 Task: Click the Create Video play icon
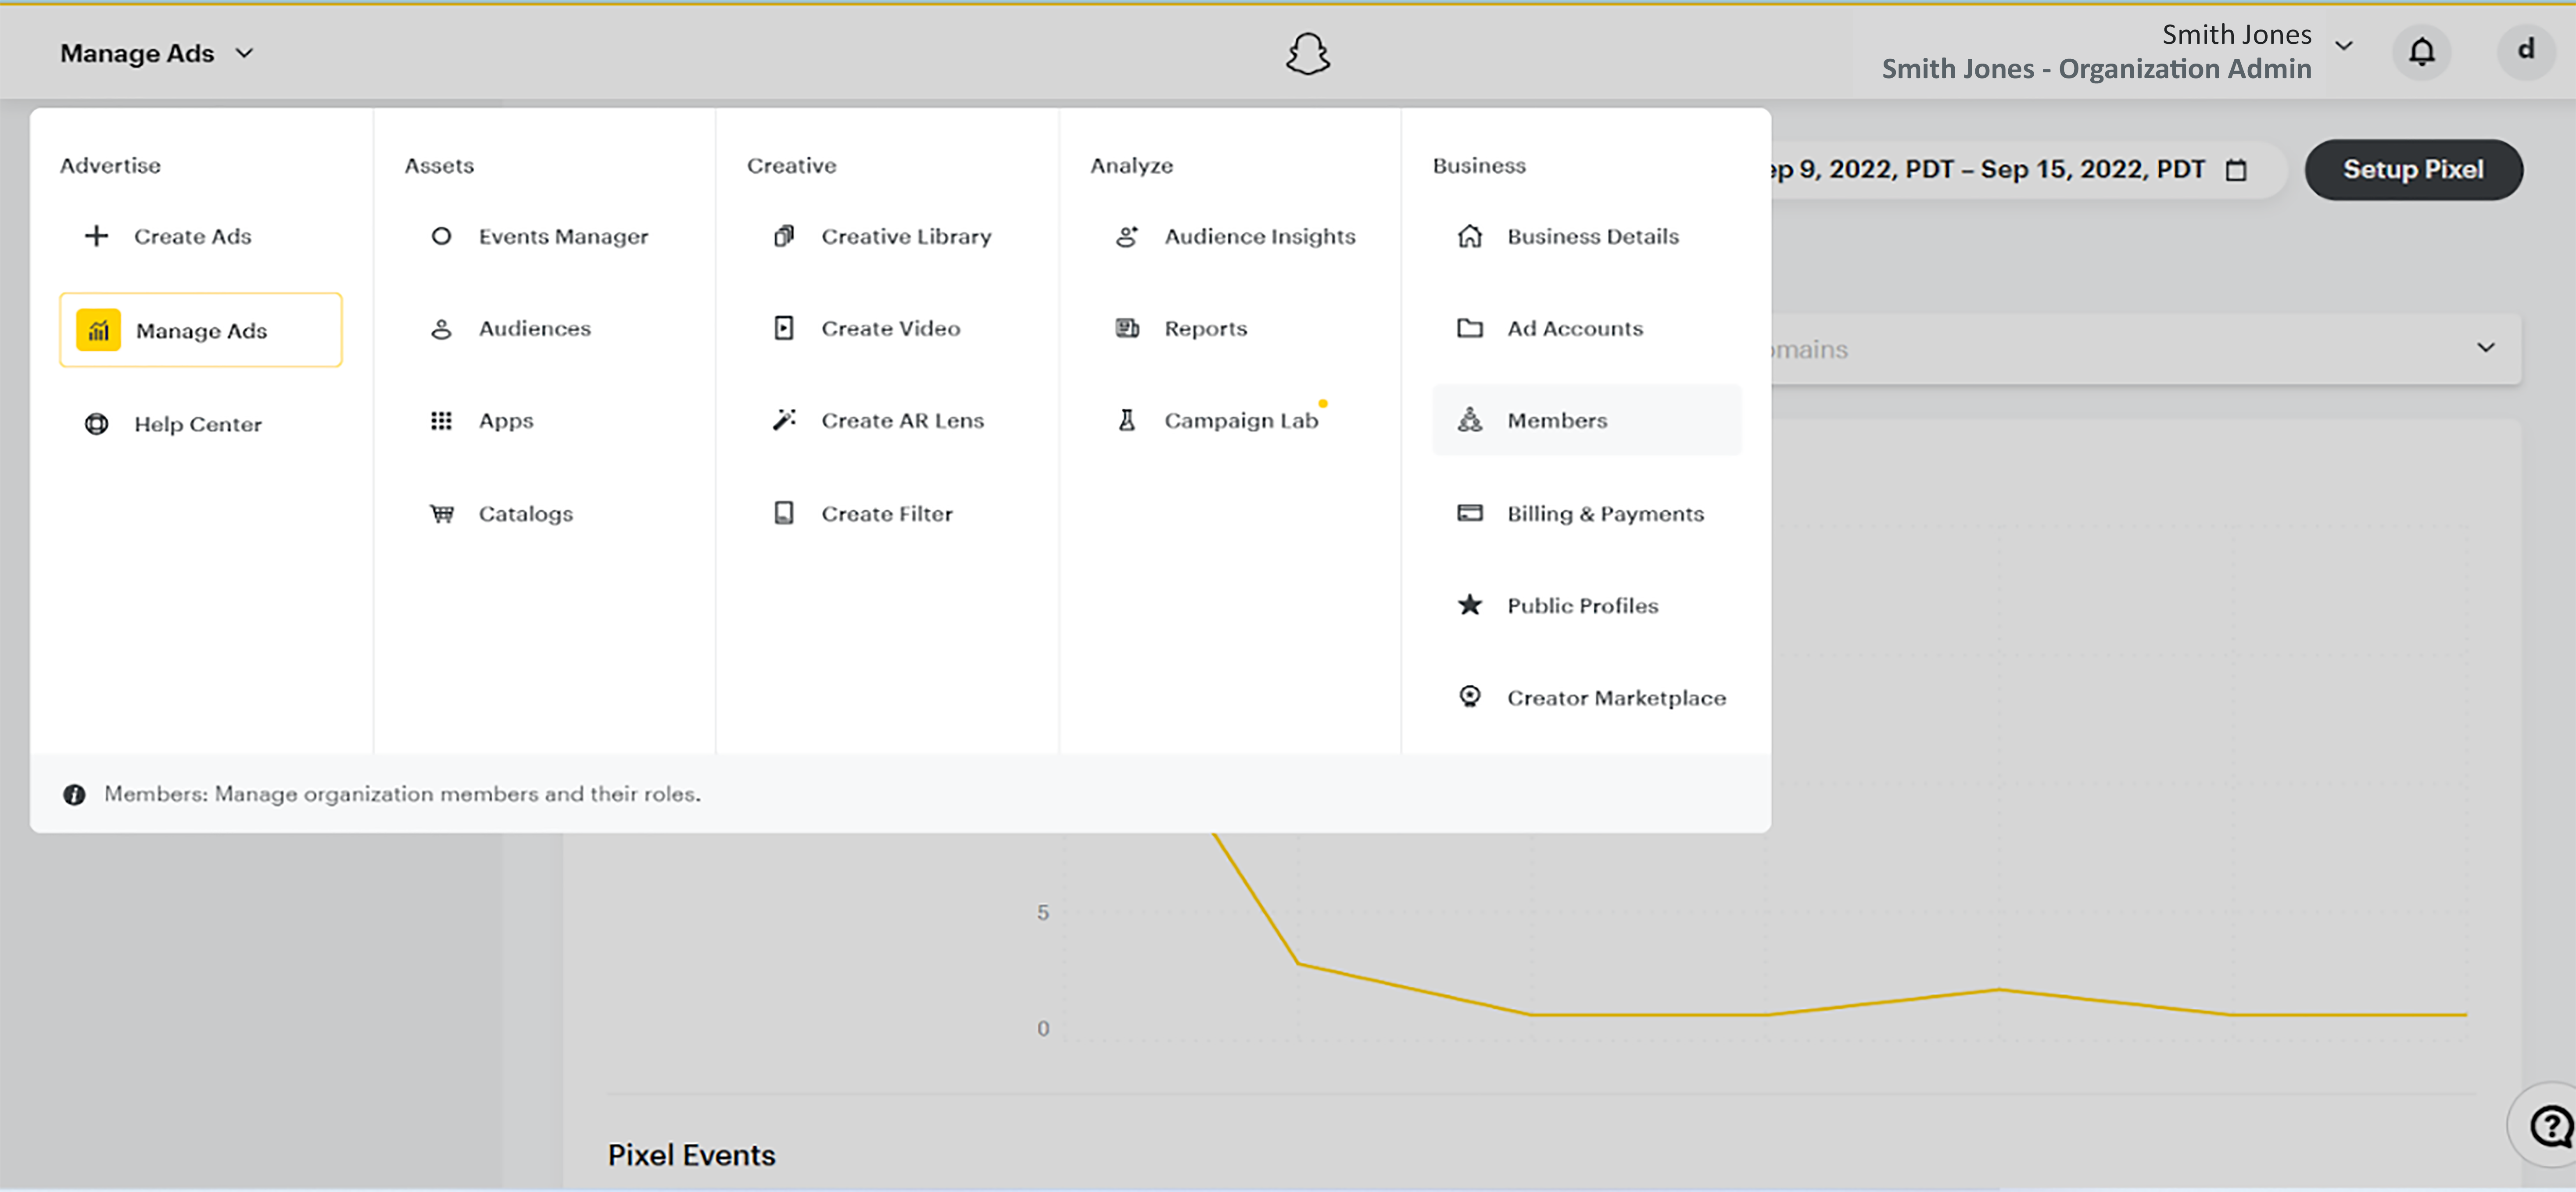(x=784, y=328)
